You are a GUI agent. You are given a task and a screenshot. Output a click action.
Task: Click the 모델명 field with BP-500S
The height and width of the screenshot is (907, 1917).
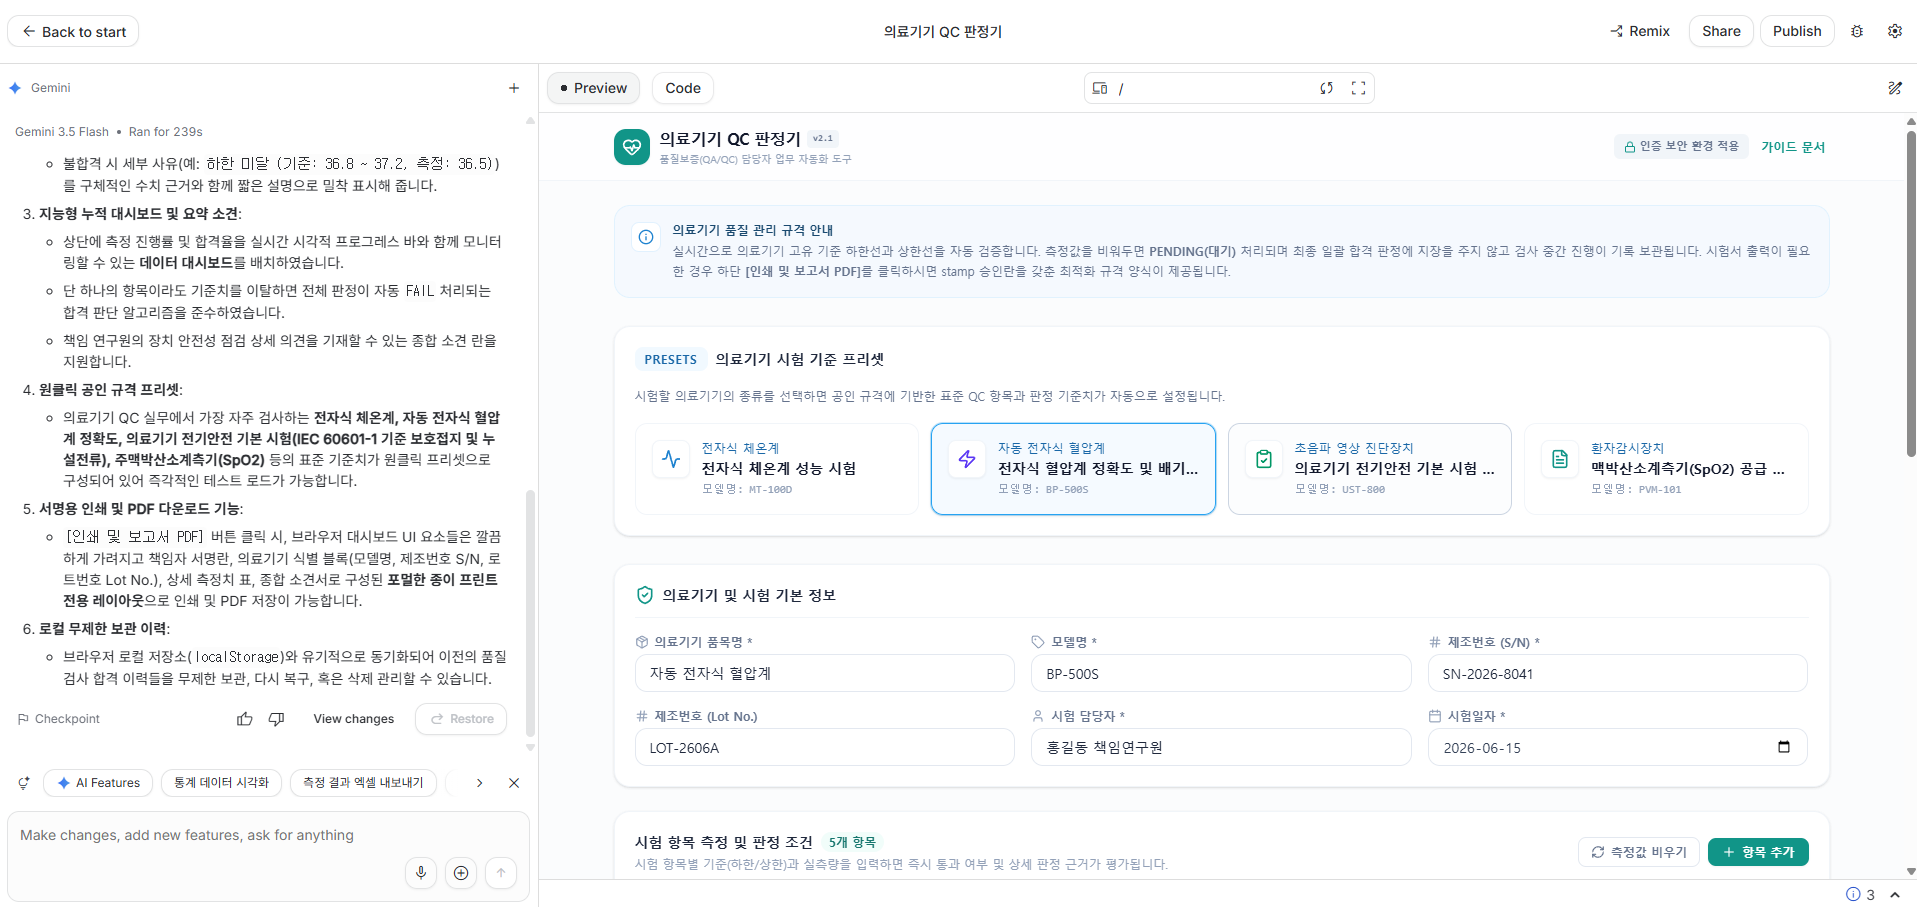pyautogui.click(x=1221, y=673)
